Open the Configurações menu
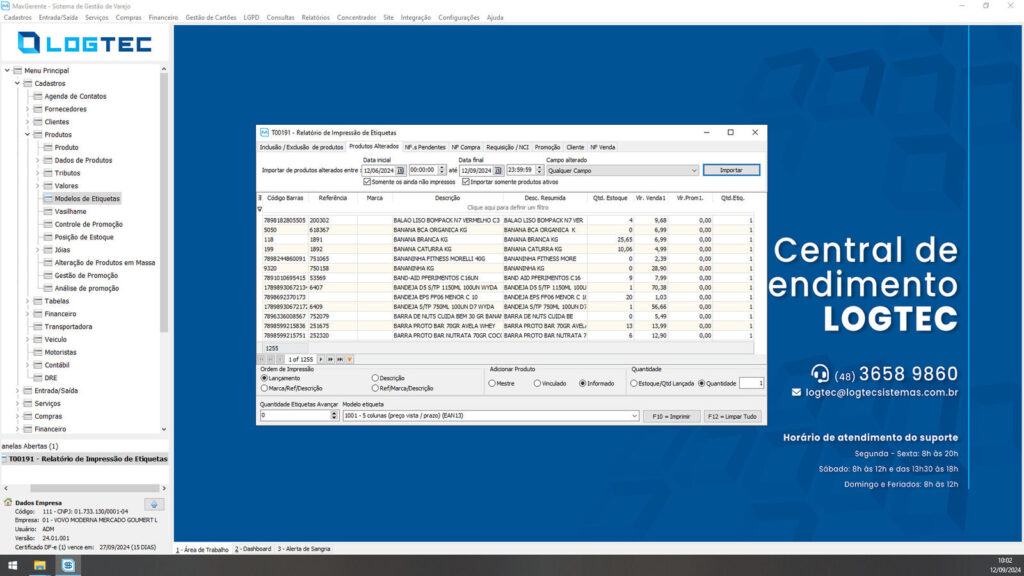Screen dimensions: 1024x576 (x=458, y=18)
